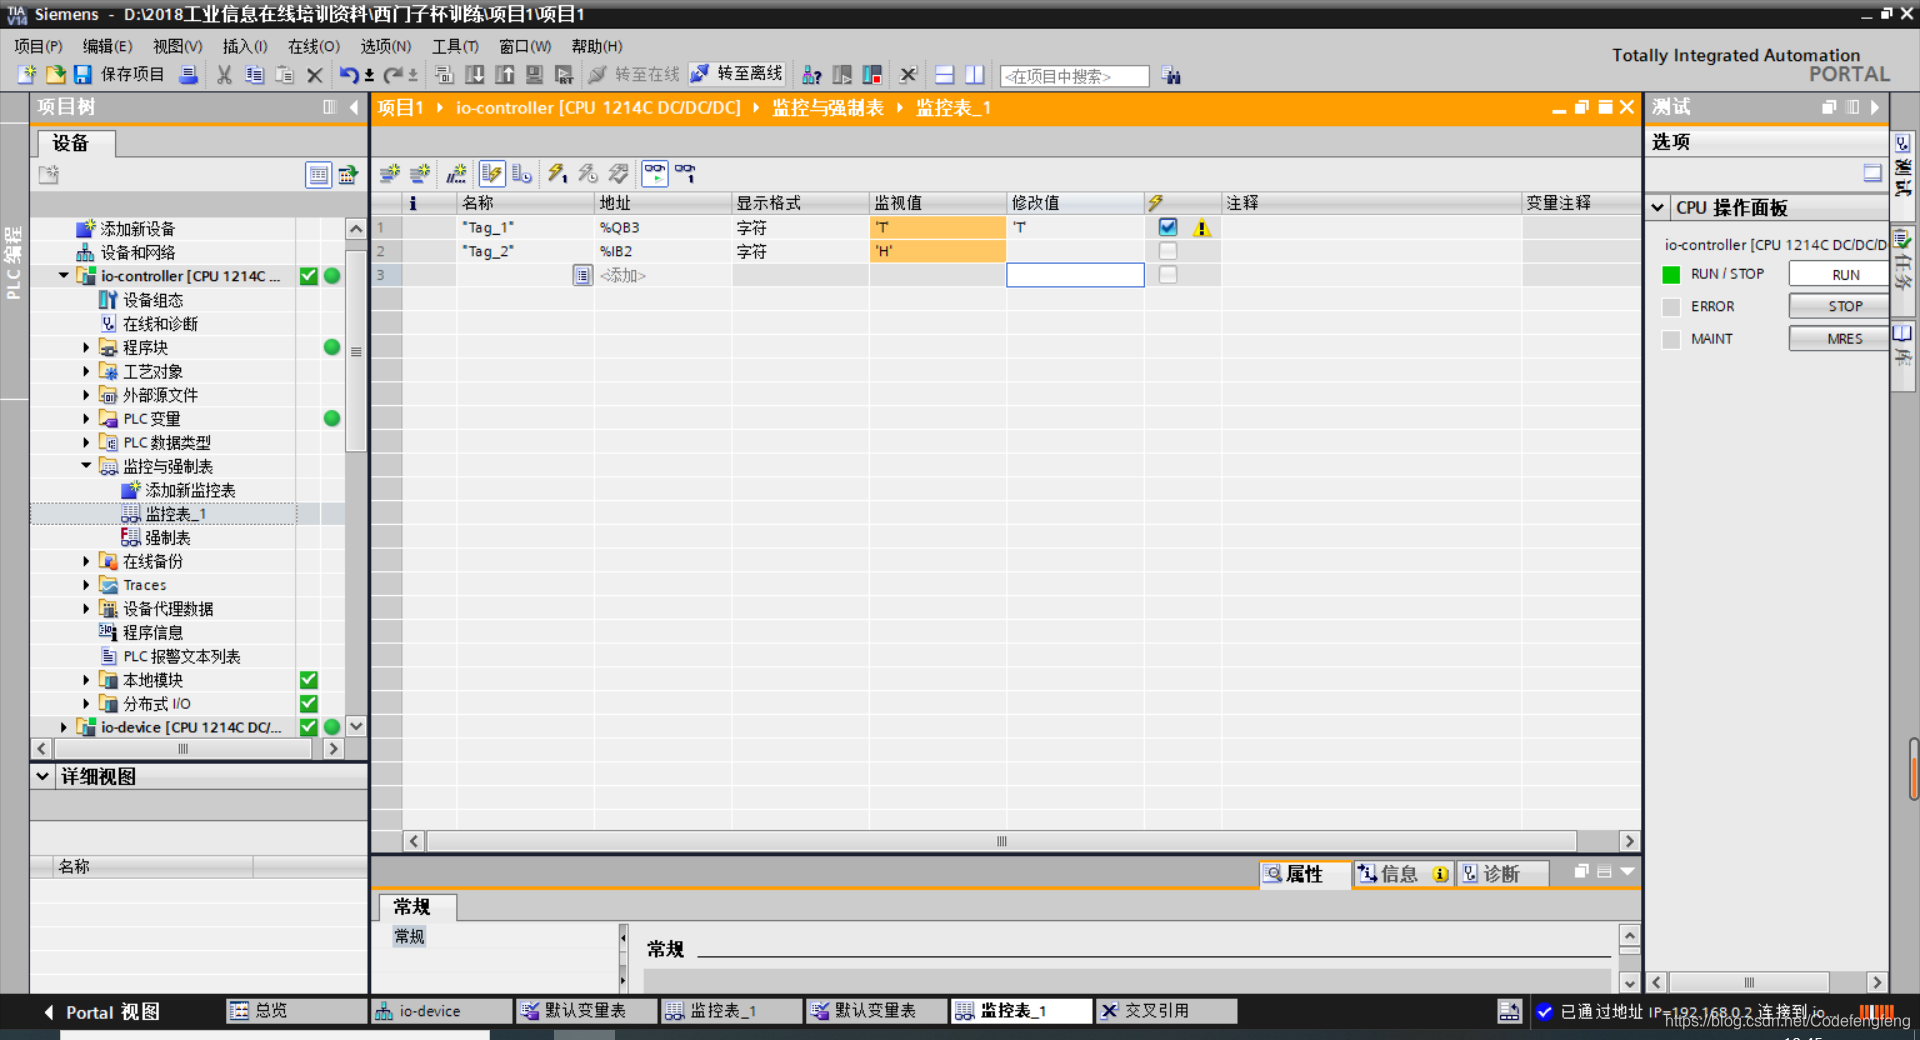Viewport: 1920px width, 1040px height.
Task: Go offline using 转至离线
Action: 738,75
